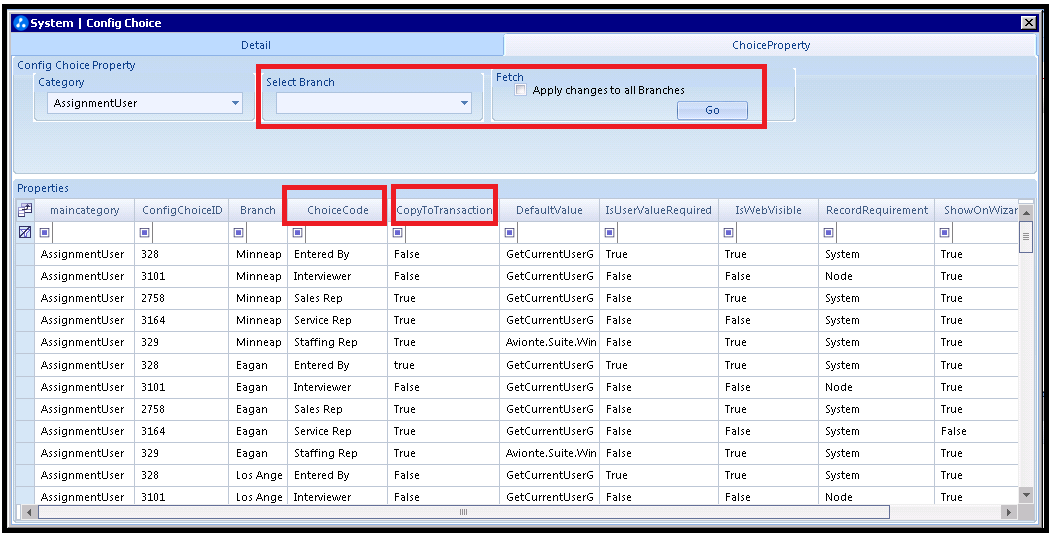Switch to the ChoiceProperty tab

pyautogui.click(x=771, y=45)
